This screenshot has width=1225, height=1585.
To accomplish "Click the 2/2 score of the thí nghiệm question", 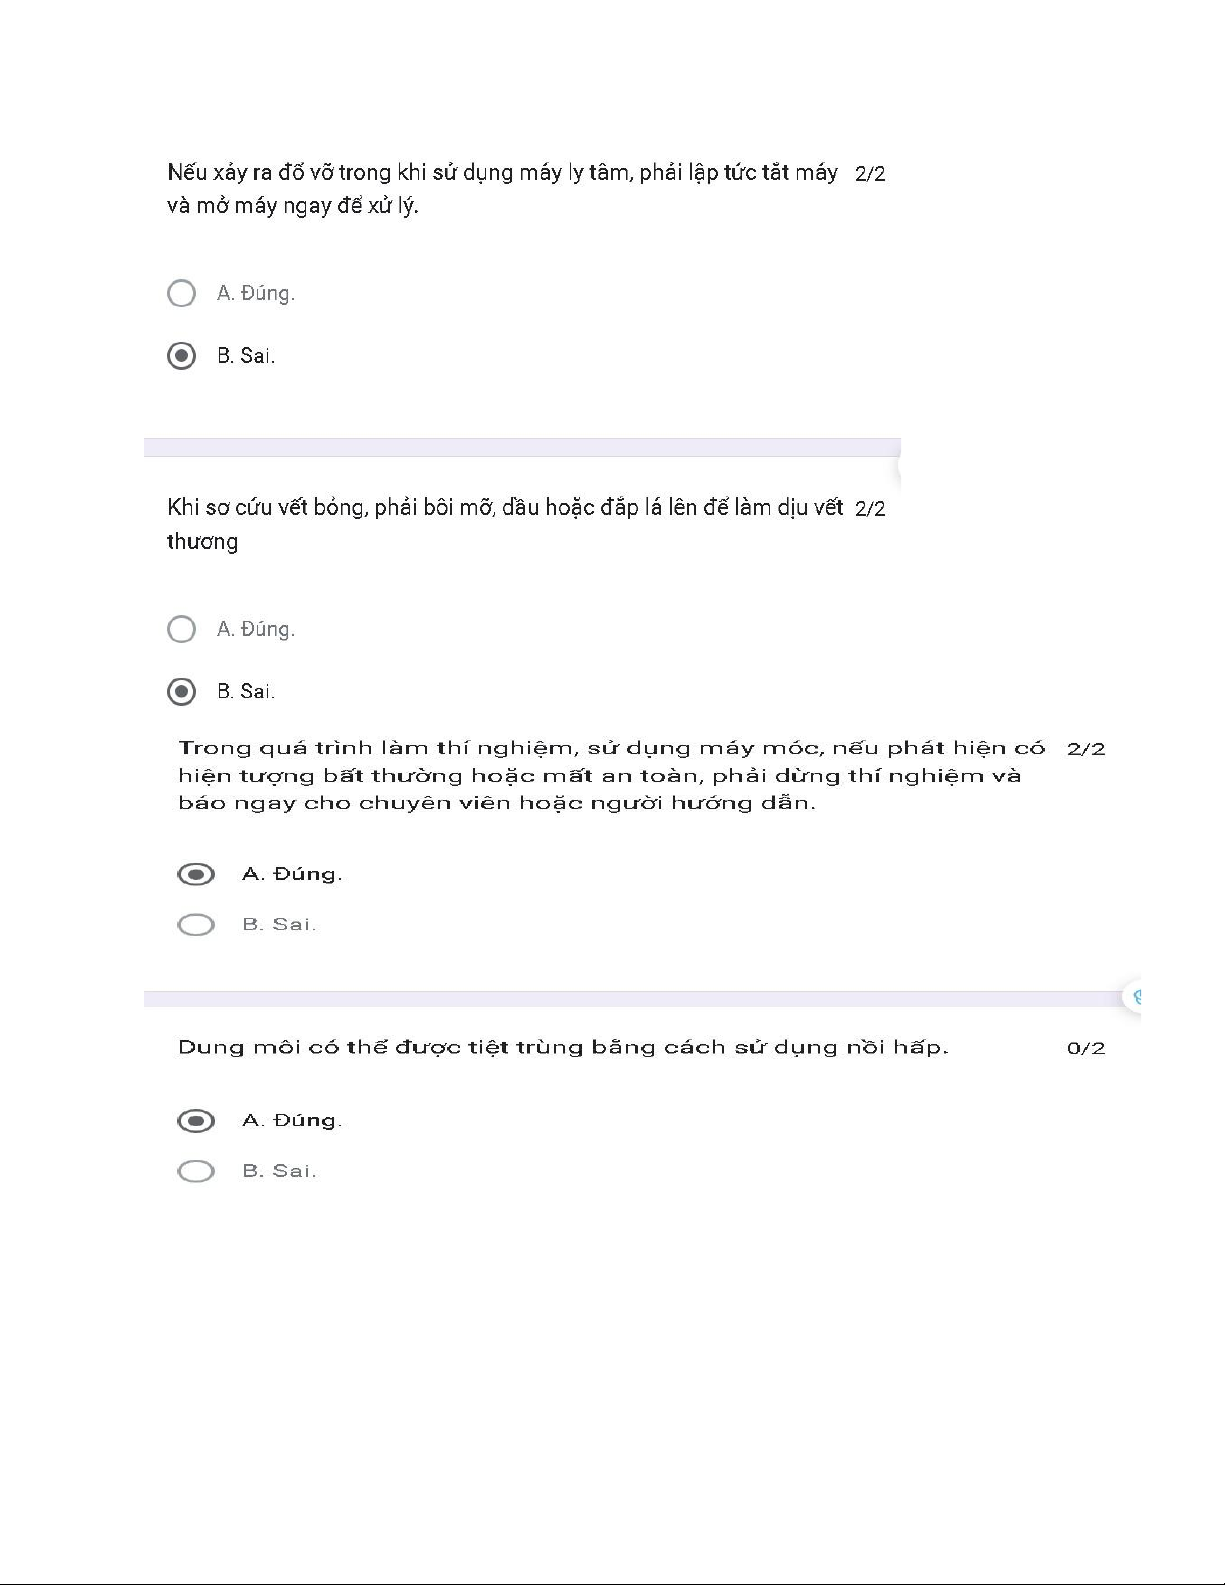I will coord(1086,749).
